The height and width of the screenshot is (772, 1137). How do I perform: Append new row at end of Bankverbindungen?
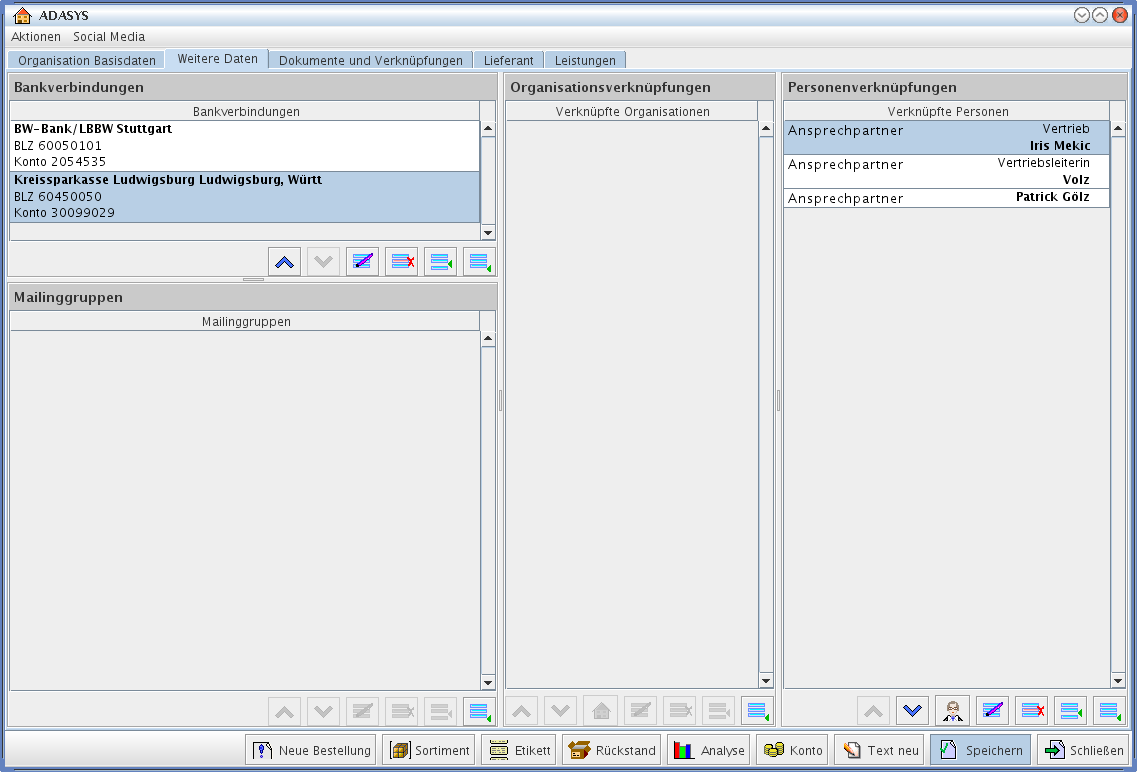(479, 262)
